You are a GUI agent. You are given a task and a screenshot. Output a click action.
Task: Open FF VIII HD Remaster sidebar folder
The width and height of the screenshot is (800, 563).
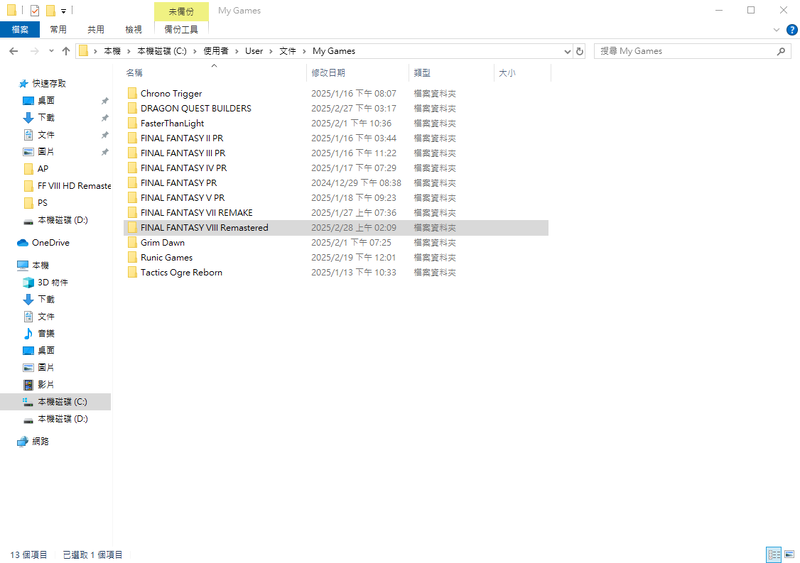[x=74, y=186]
